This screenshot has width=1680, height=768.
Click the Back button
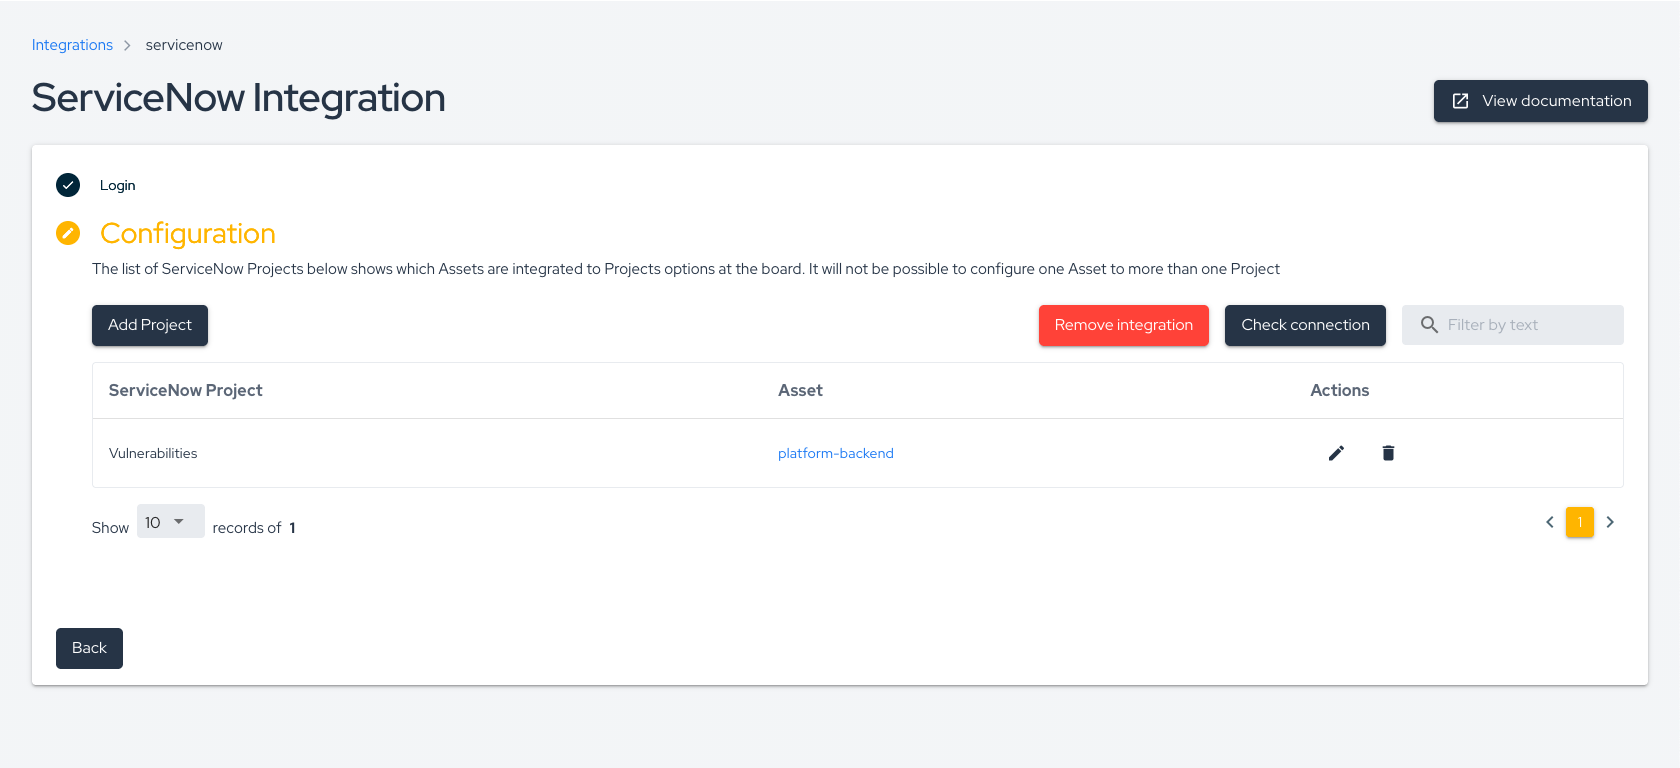[x=89, y=648]
